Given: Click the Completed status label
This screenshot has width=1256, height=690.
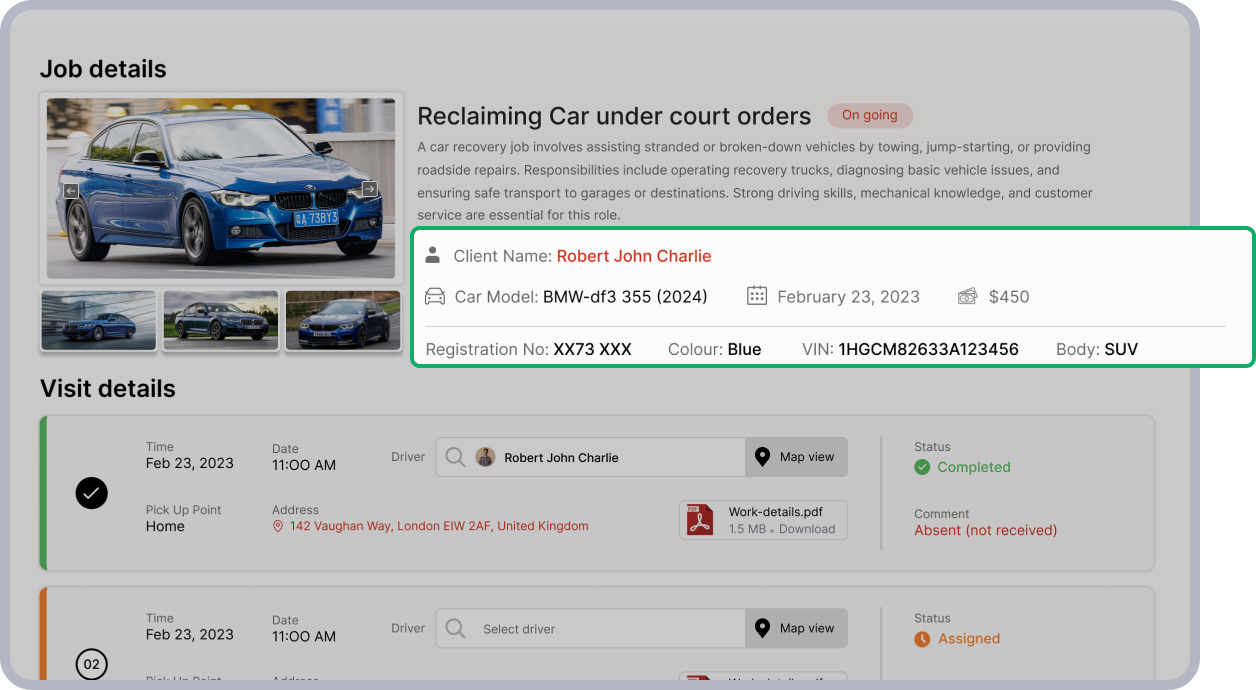Looking at the screenshot, I should click(x=974, y=467).
